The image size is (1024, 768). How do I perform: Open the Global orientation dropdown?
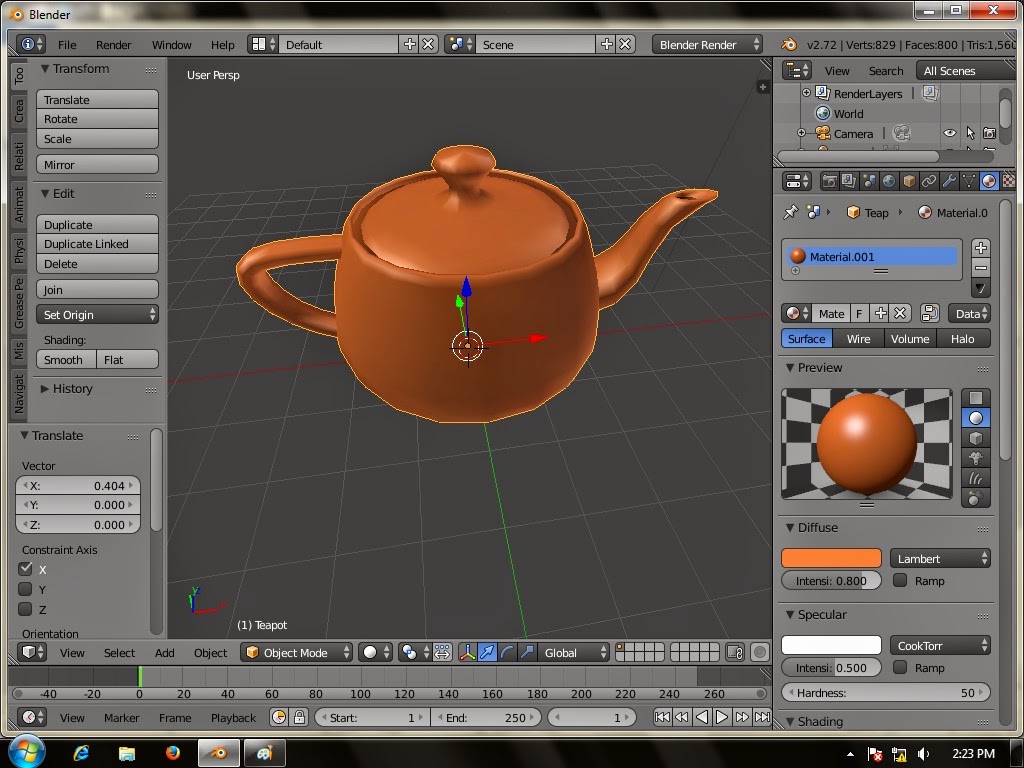pos(573,652)
